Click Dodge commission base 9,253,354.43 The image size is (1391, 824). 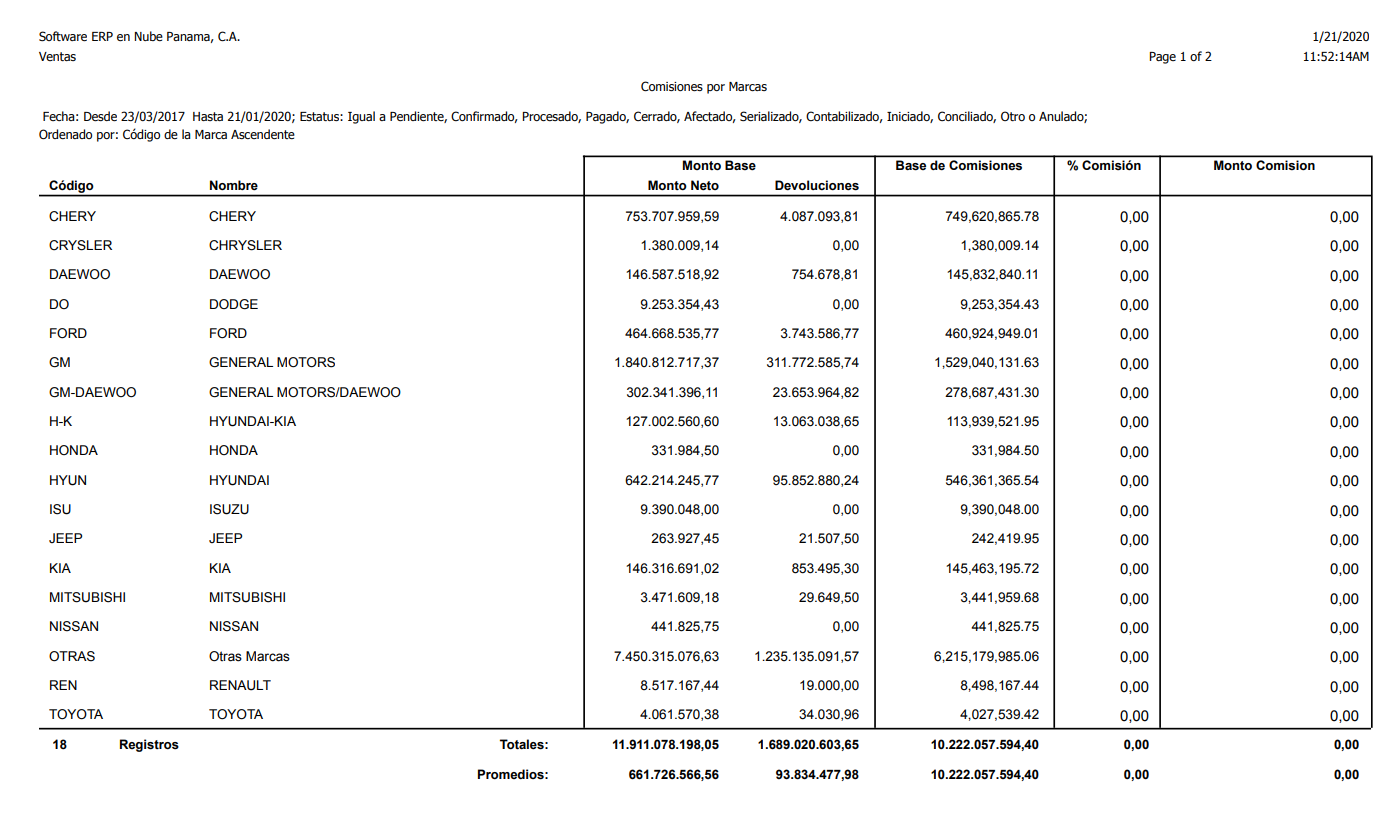(x=998, y=304)
